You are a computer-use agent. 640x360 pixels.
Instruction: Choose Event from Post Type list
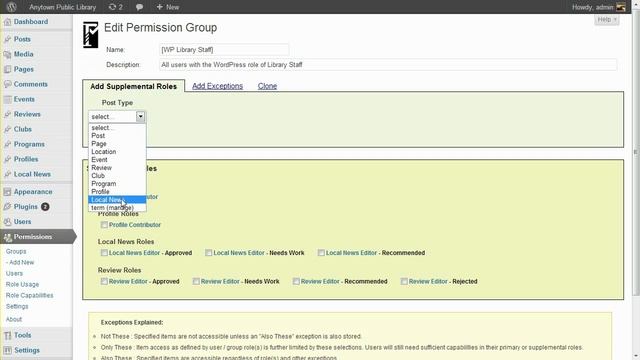click(117, 160)
